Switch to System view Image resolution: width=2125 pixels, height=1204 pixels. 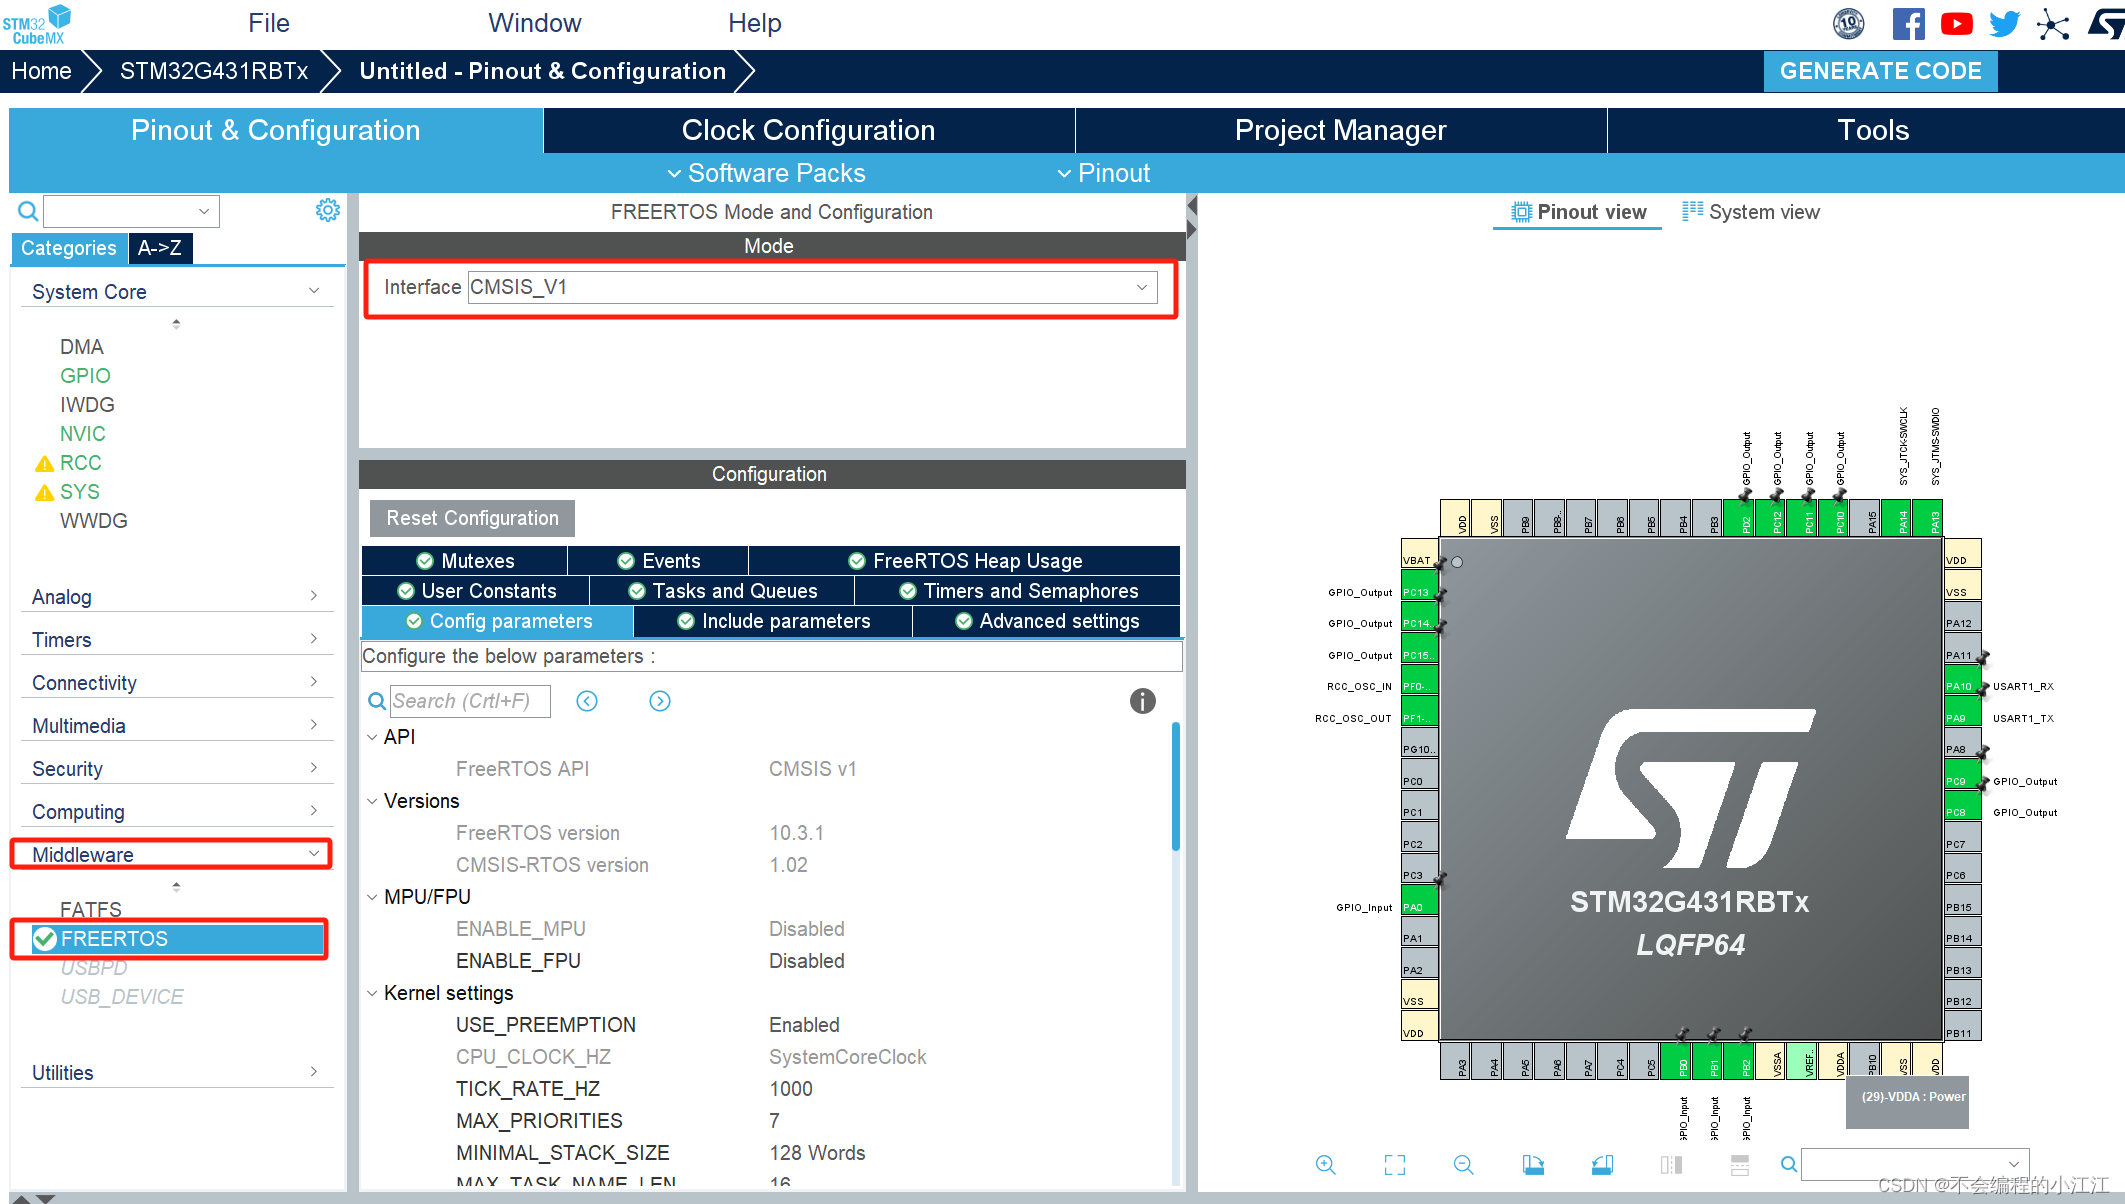[x=1750, y=212]
